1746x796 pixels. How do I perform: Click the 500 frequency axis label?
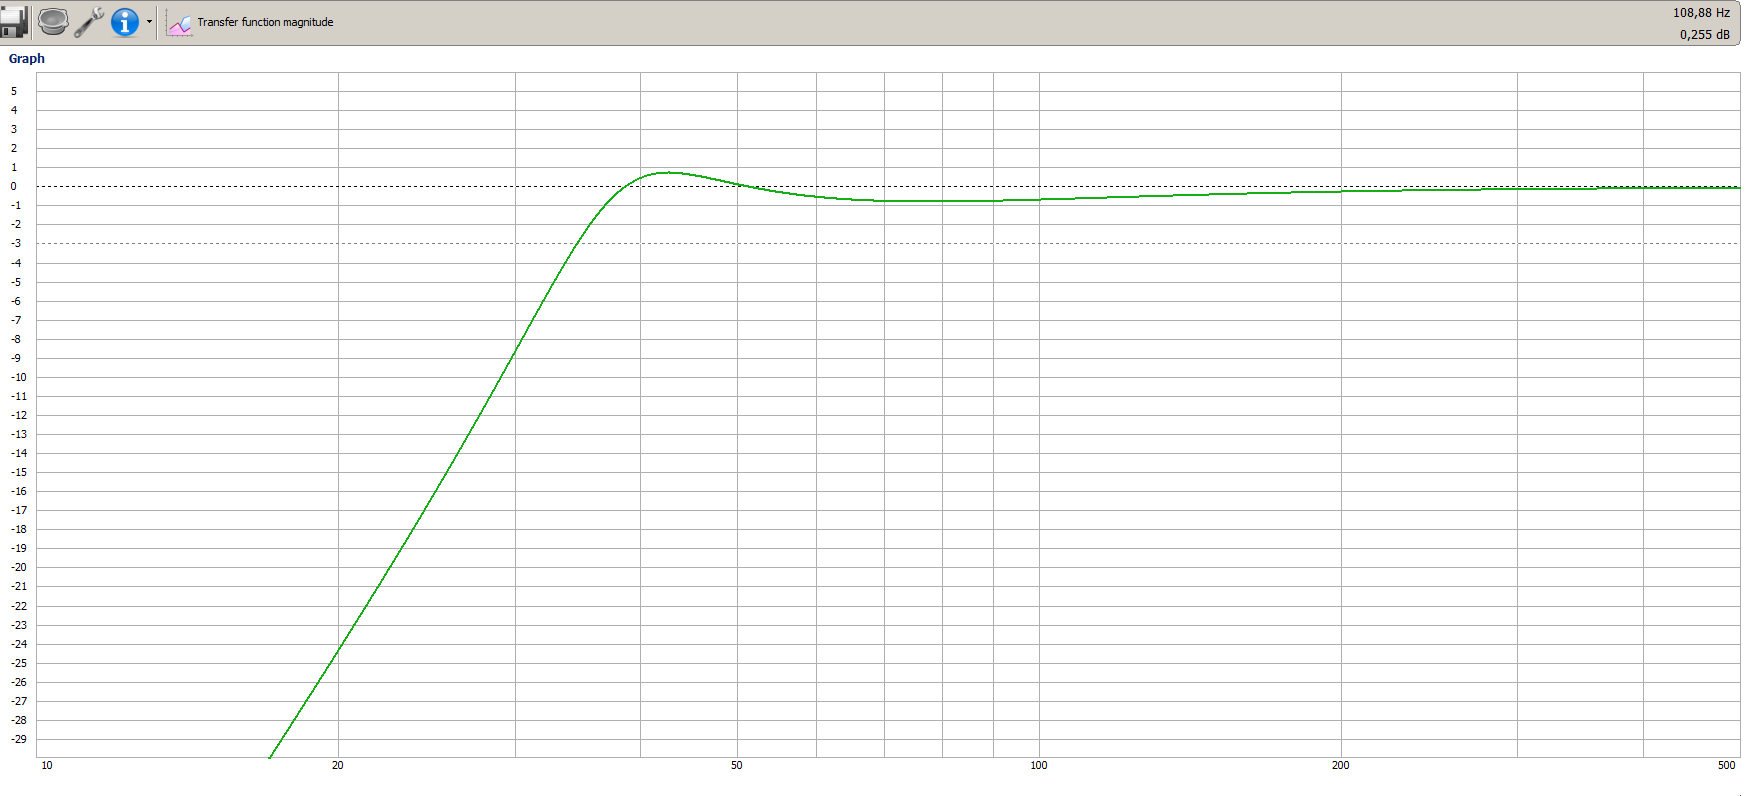(x=1726, y=765)
